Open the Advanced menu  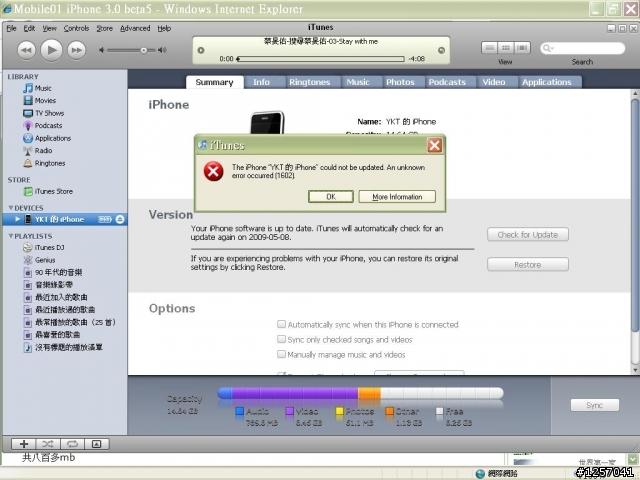135,28
